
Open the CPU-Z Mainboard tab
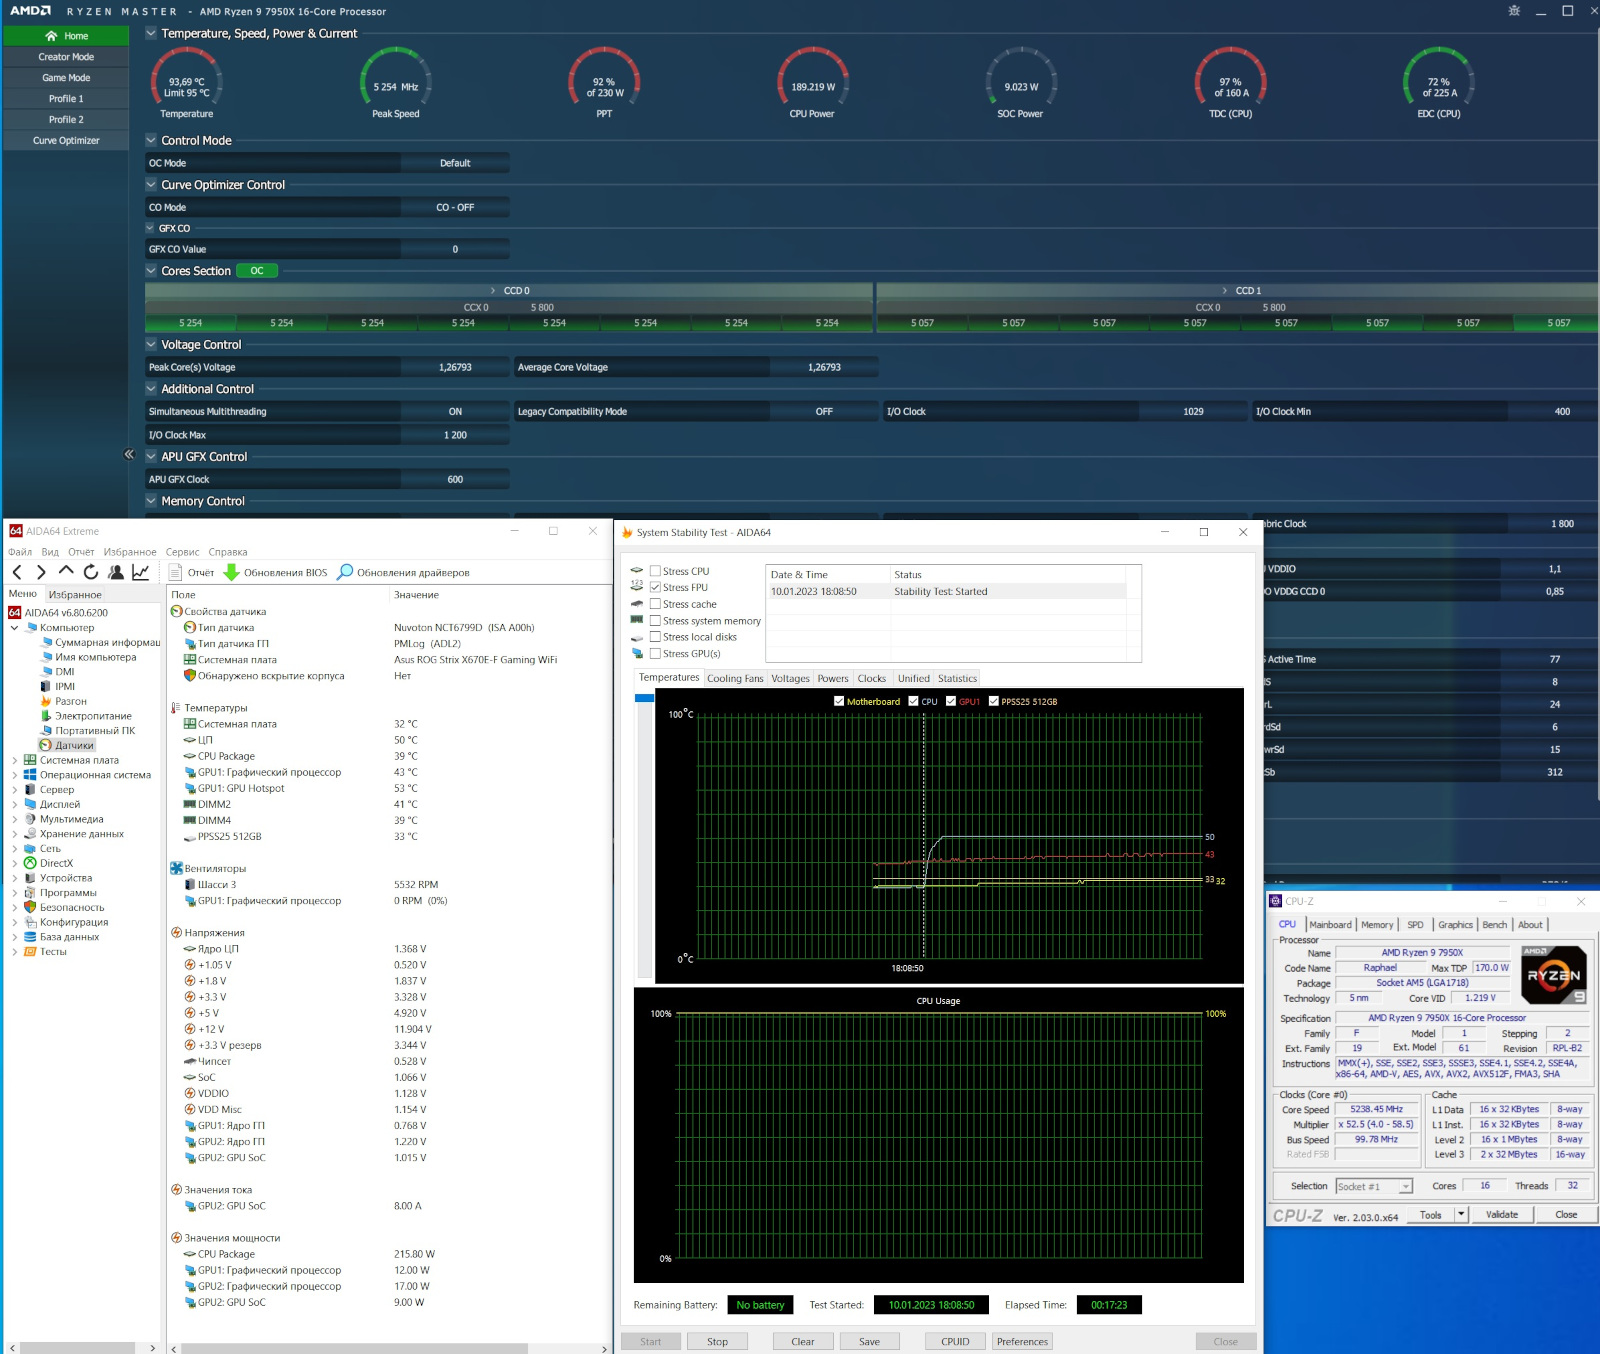pos(1330,925)
